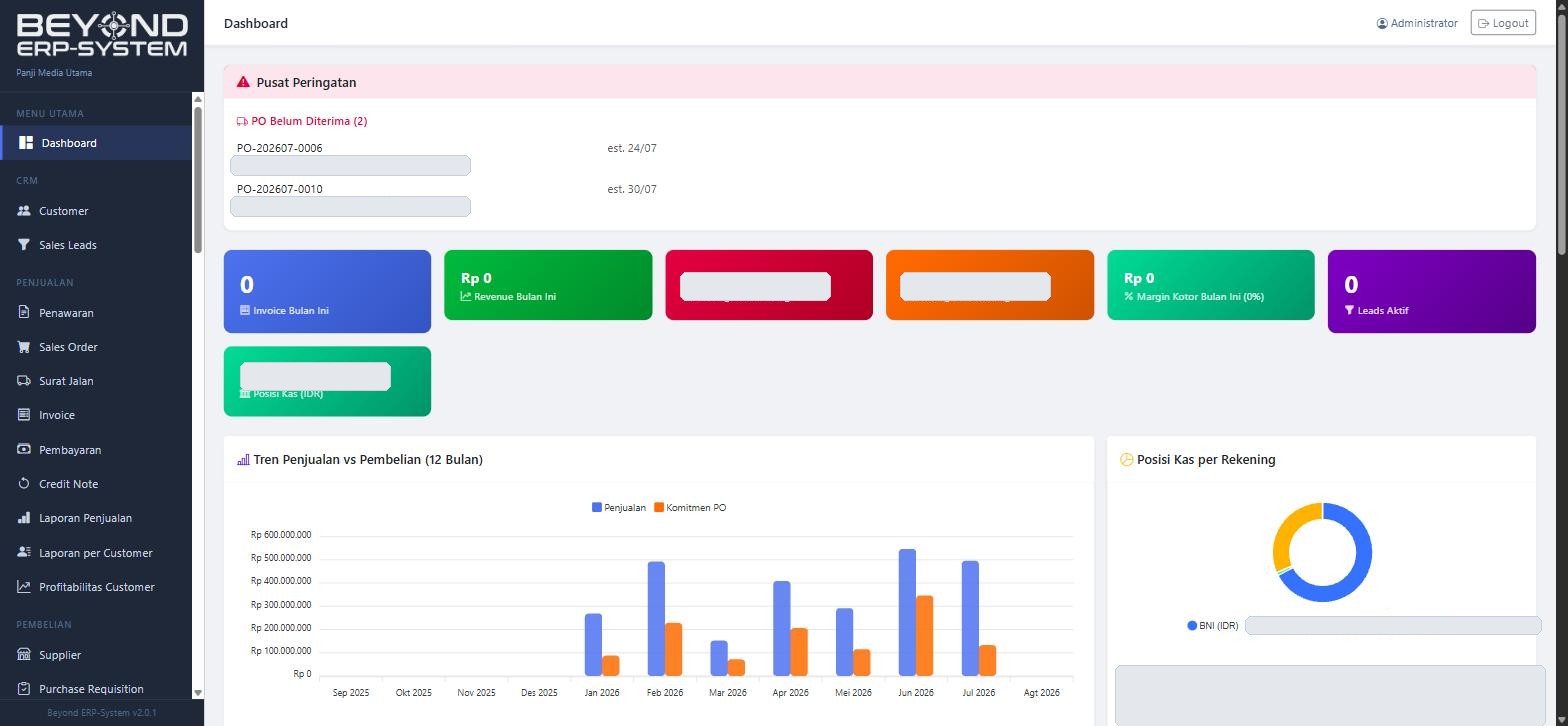Click the Jun 2026 blue Penjualan bar
The height and width of the screenshot is (726, 1568).
pyautogui.click(x=907, y=612)
